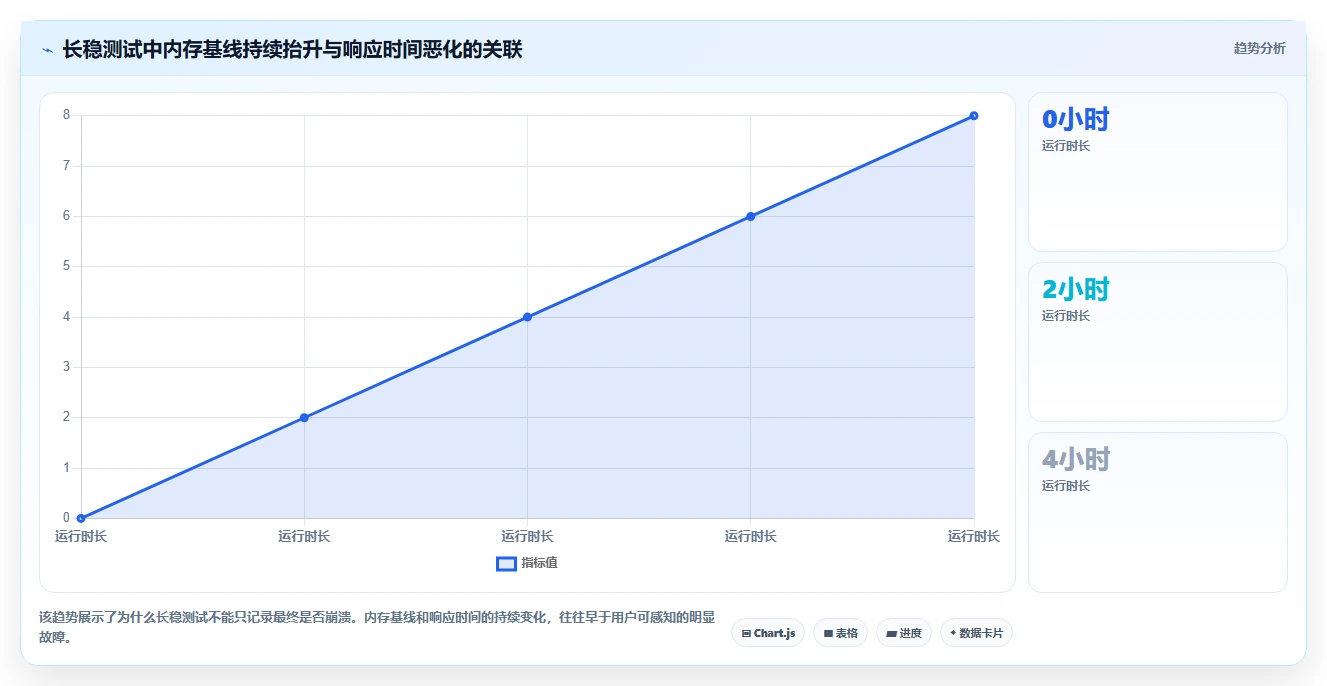This screenshot has width=1327, height=686.
Task: Click the lightning trend icon beside the title
Action: point(47,50)
